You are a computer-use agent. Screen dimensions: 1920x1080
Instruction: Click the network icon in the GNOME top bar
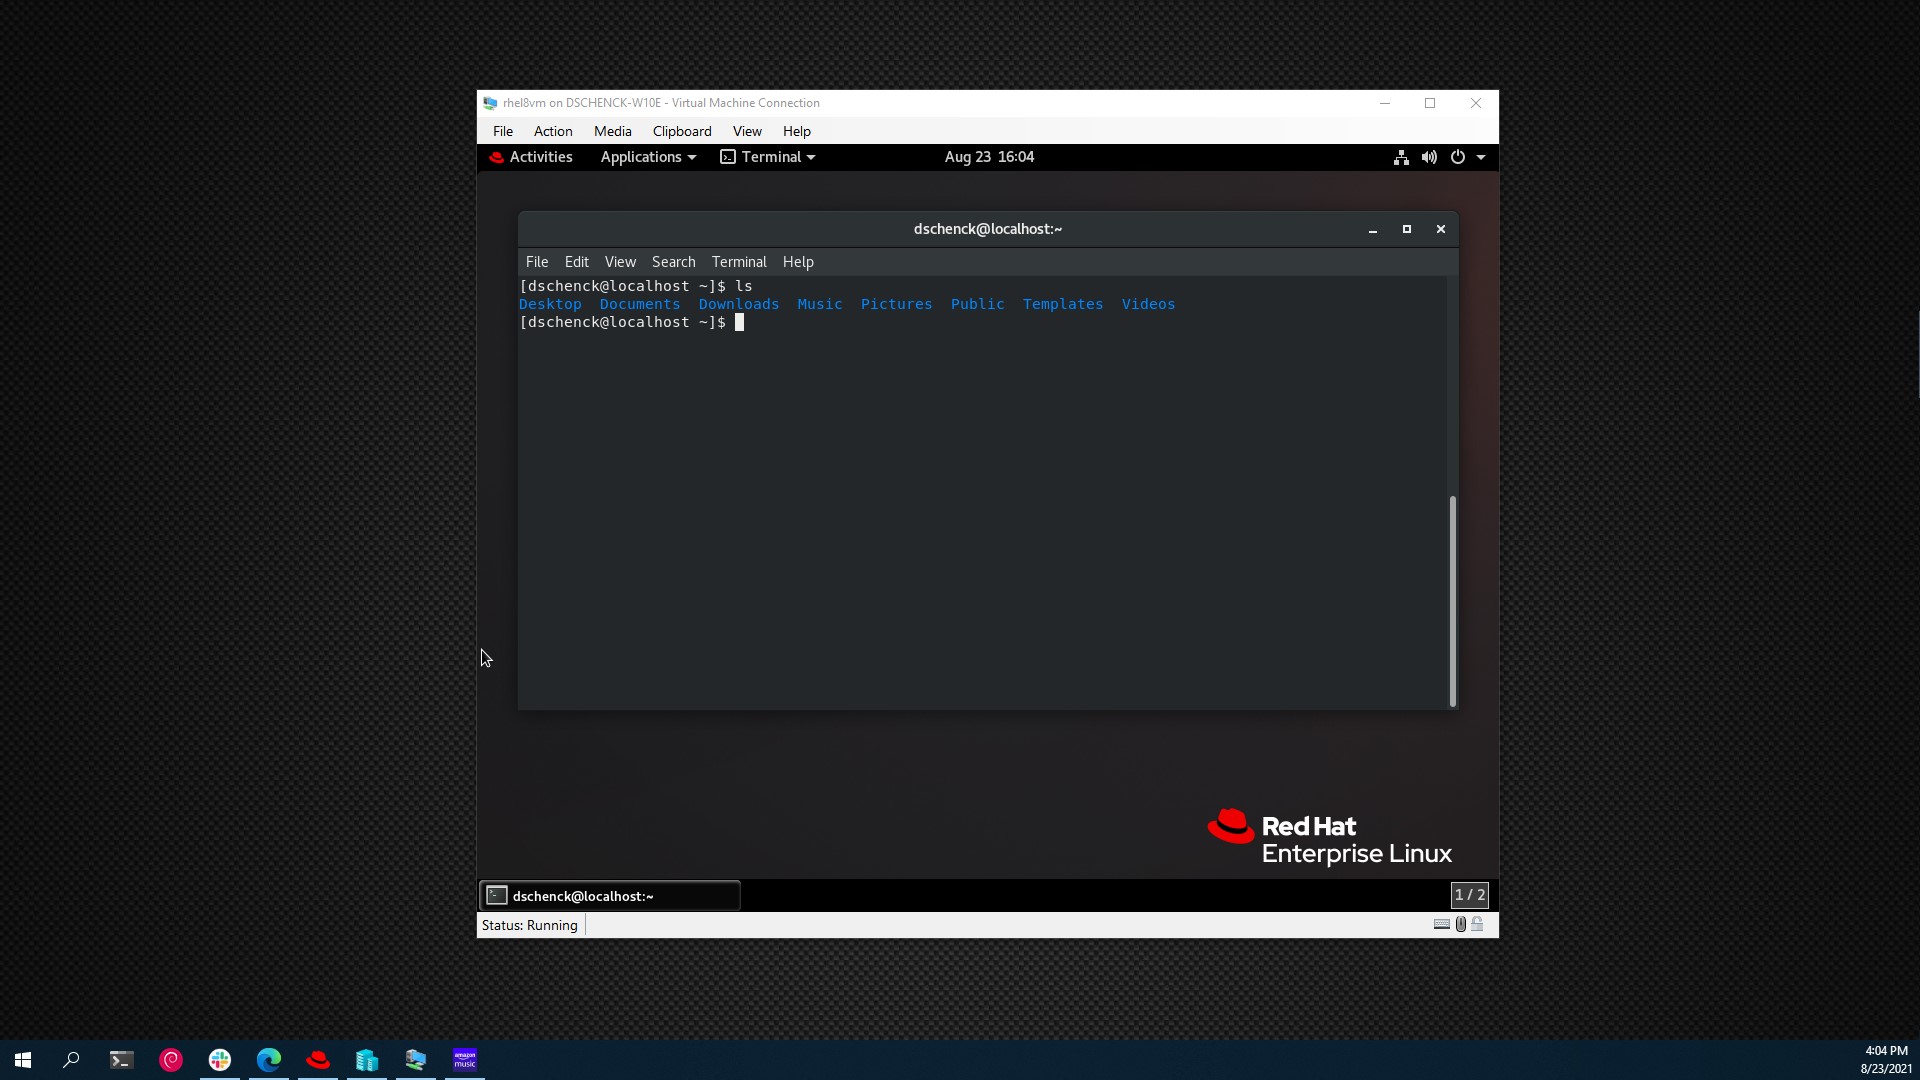1400,157
